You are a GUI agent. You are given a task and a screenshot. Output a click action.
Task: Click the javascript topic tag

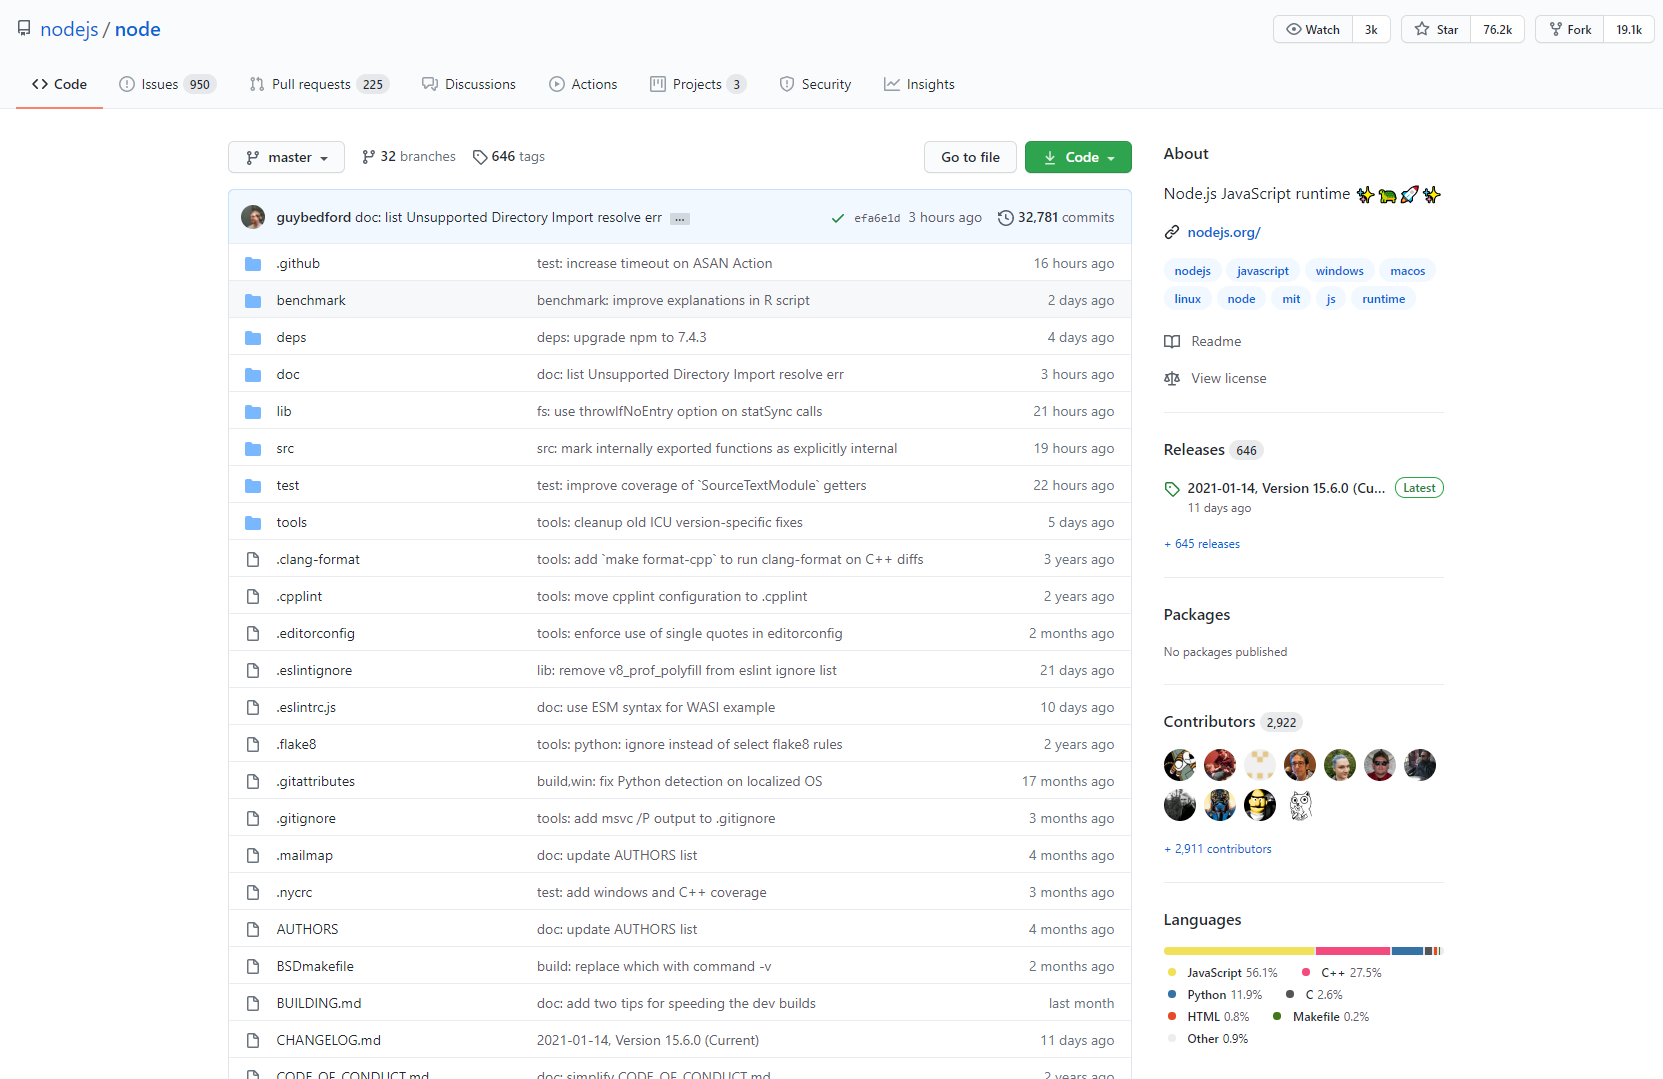(x=1263, y=271)
